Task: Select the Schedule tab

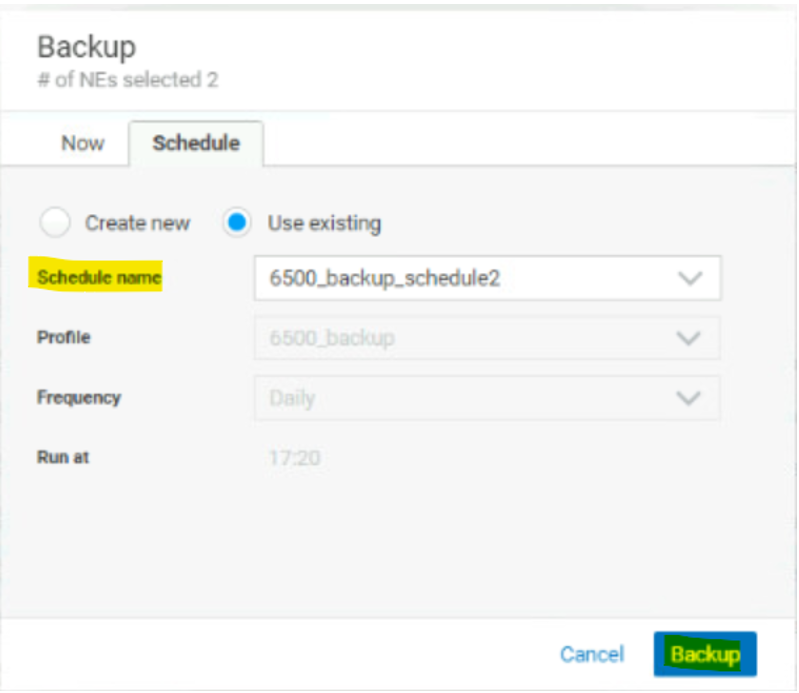Action: pos(196,143)
